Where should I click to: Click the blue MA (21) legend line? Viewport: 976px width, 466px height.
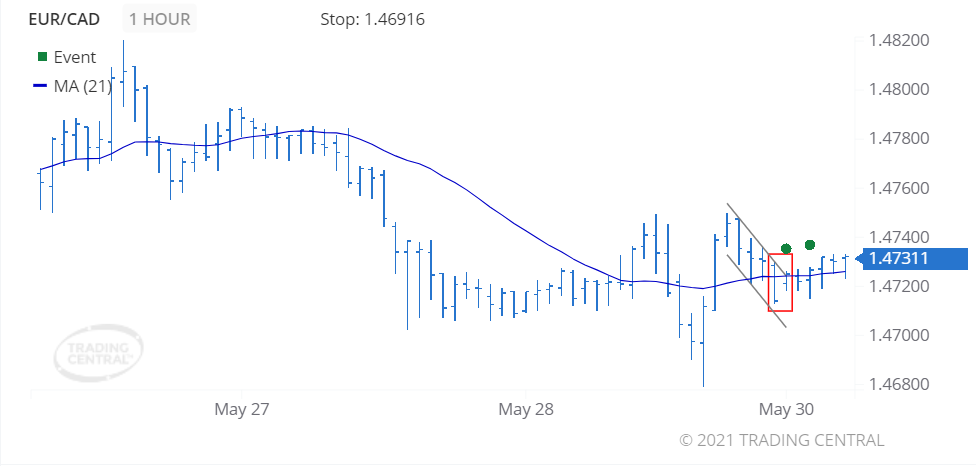[40, 86]
